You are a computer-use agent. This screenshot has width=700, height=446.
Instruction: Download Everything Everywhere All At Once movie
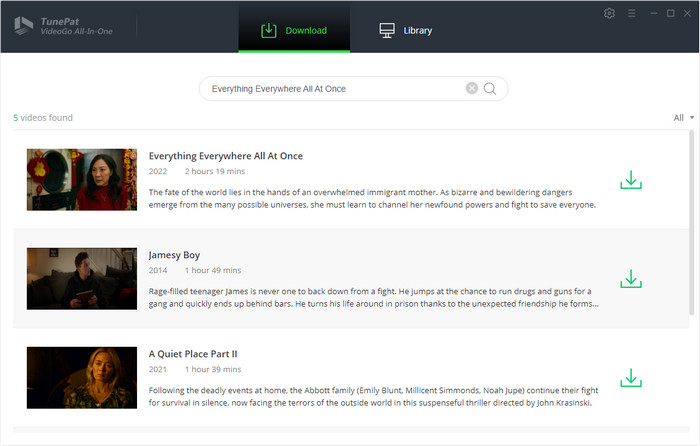coord(630,180)
